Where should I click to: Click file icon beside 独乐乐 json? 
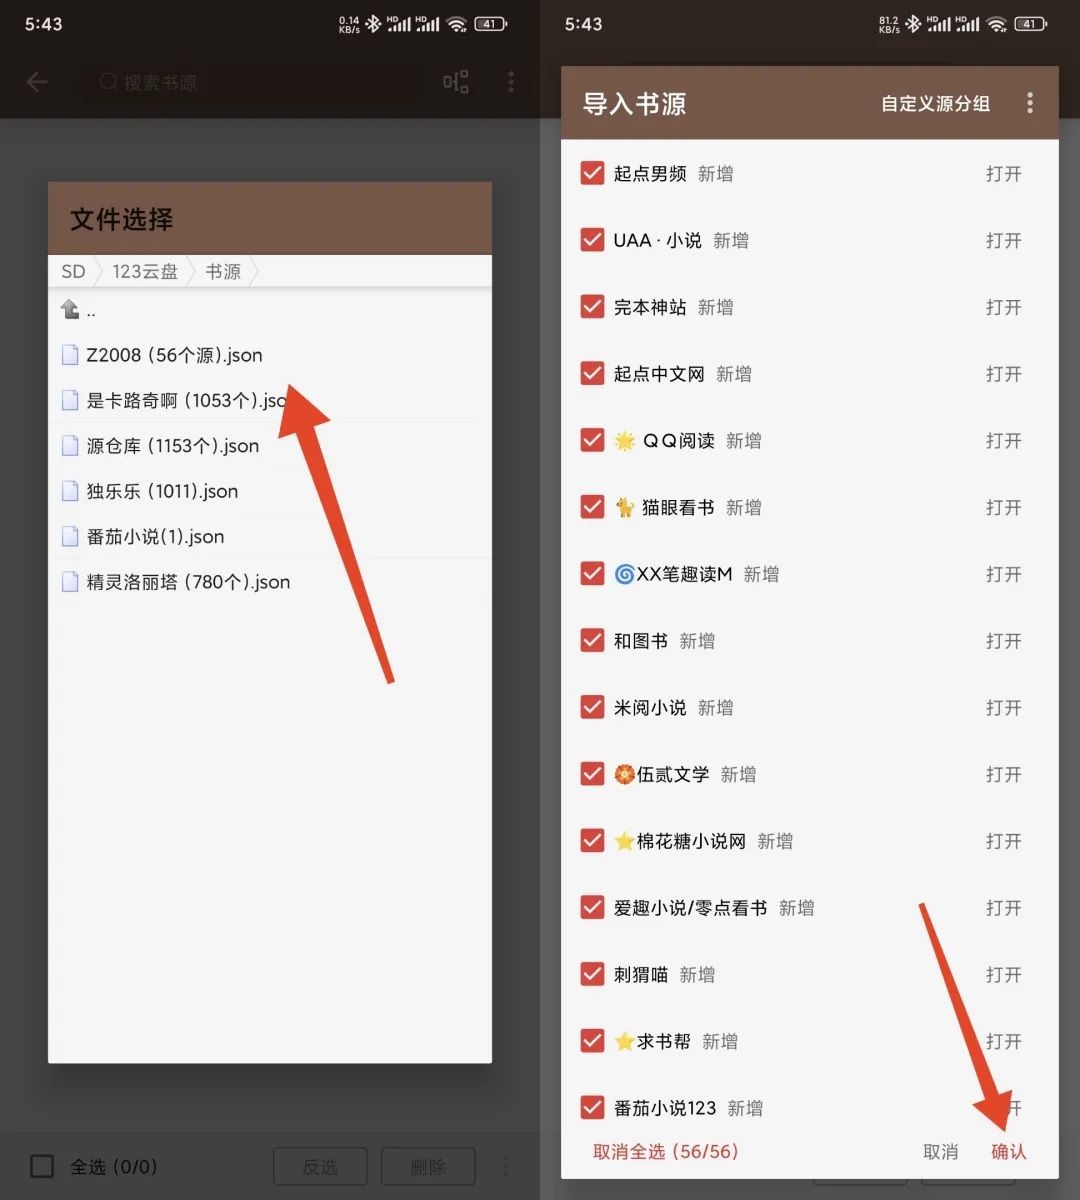pyautogui.click(x=70, y=491)
